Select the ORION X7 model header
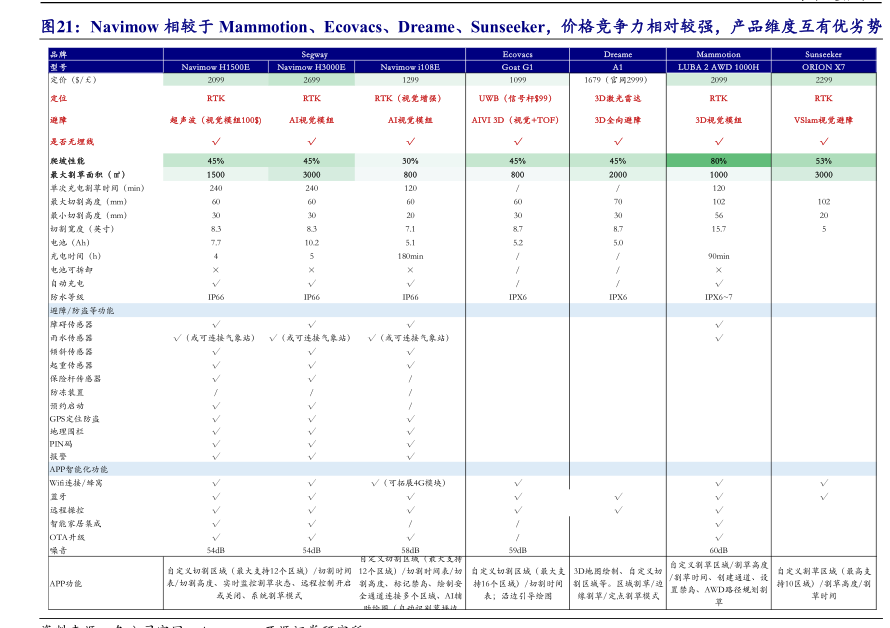 [x=823, y=67]
